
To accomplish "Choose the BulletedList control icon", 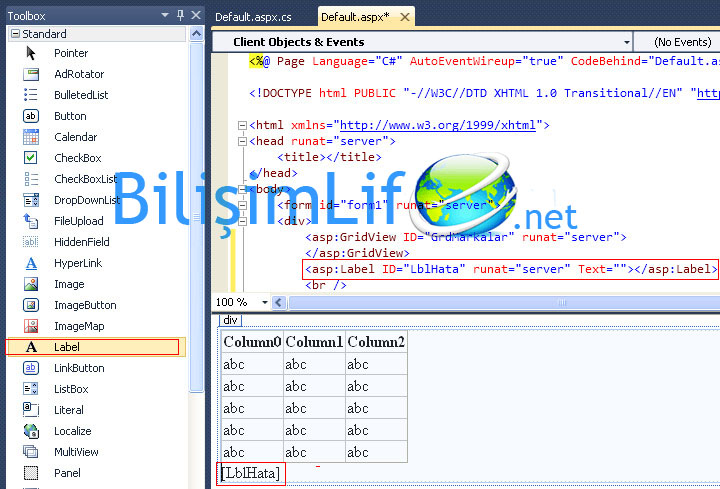I will click(31, 95).
